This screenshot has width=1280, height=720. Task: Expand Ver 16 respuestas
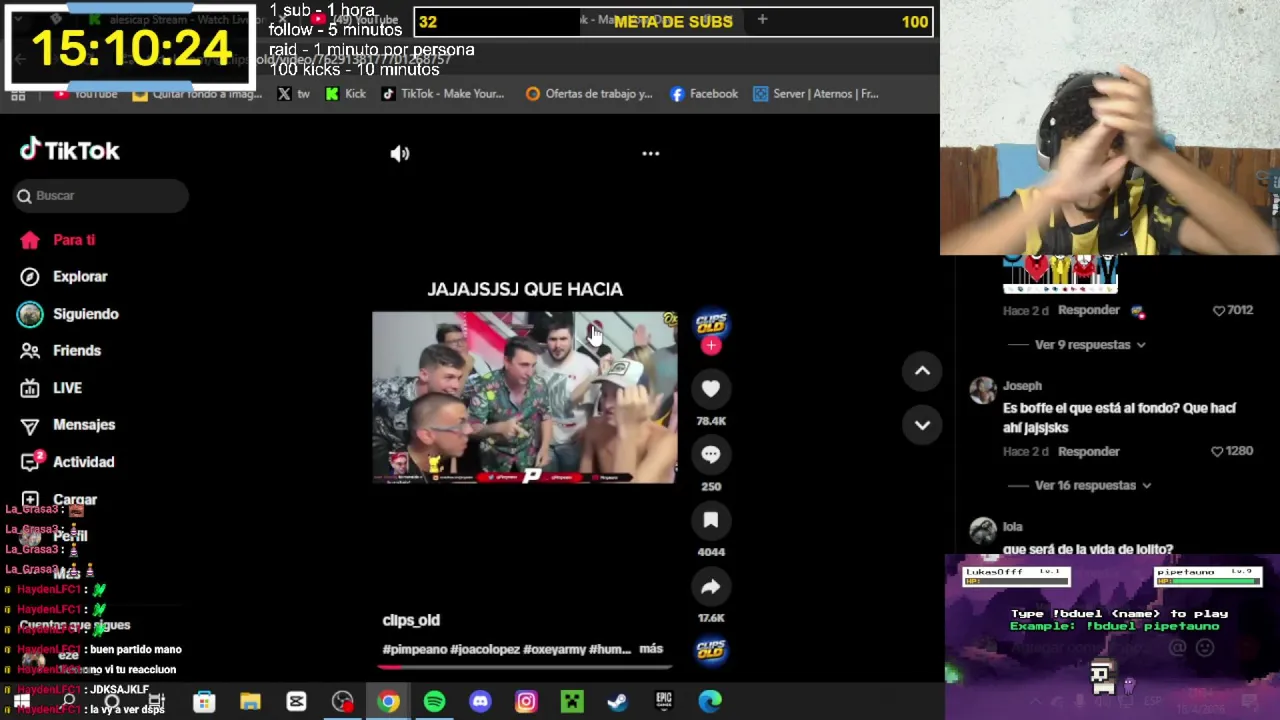pos(1093,486)
